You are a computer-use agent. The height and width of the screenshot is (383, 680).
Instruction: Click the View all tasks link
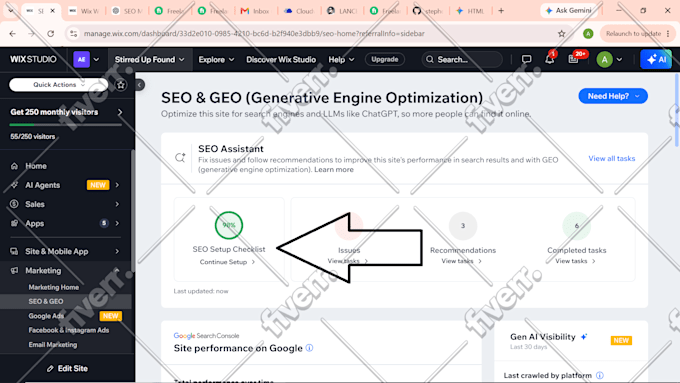click(x=611, y=158)
